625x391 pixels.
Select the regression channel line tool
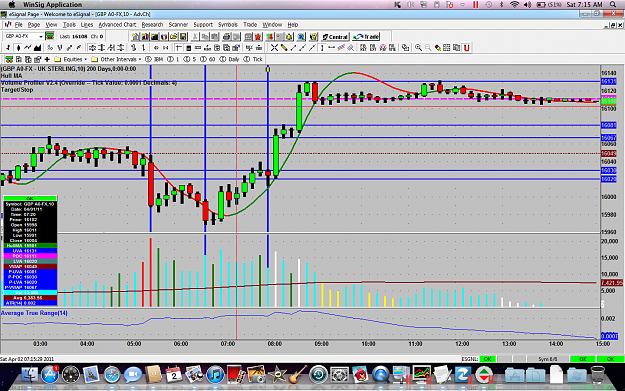pos(341,48)
